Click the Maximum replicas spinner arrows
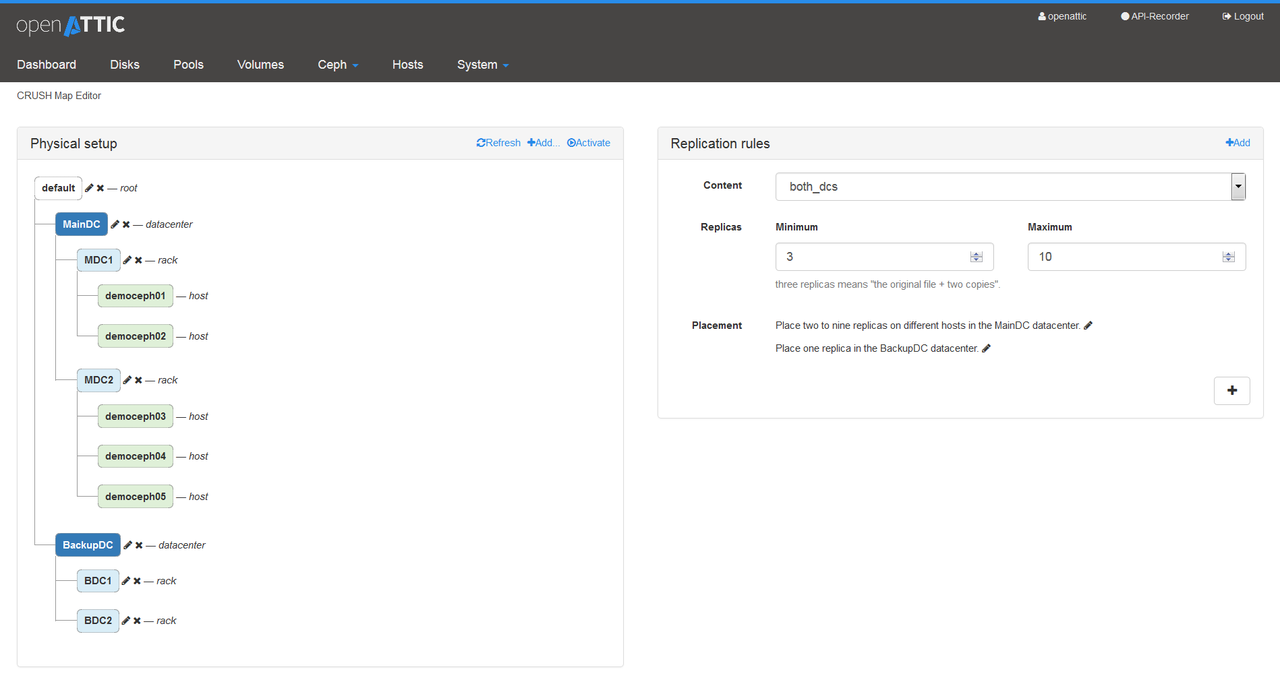1280x684 pixels. coord(1228,257)
